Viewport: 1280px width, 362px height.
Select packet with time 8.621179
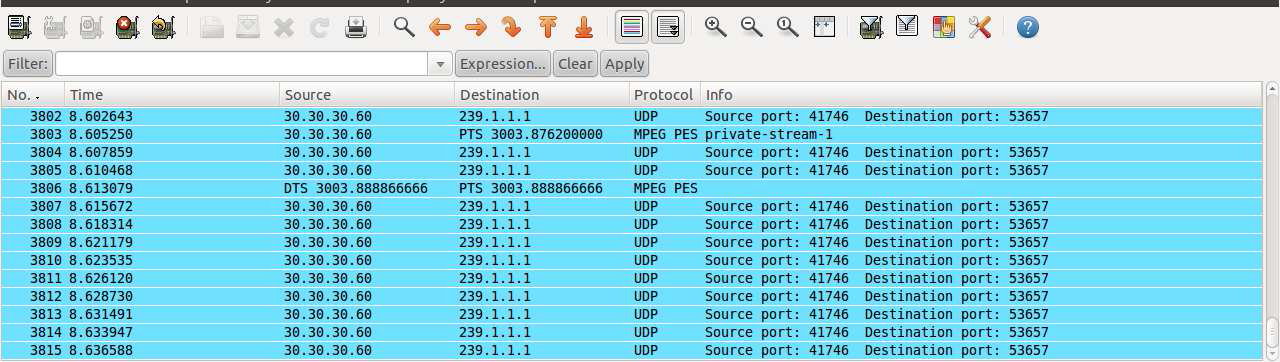click(632, 242)
